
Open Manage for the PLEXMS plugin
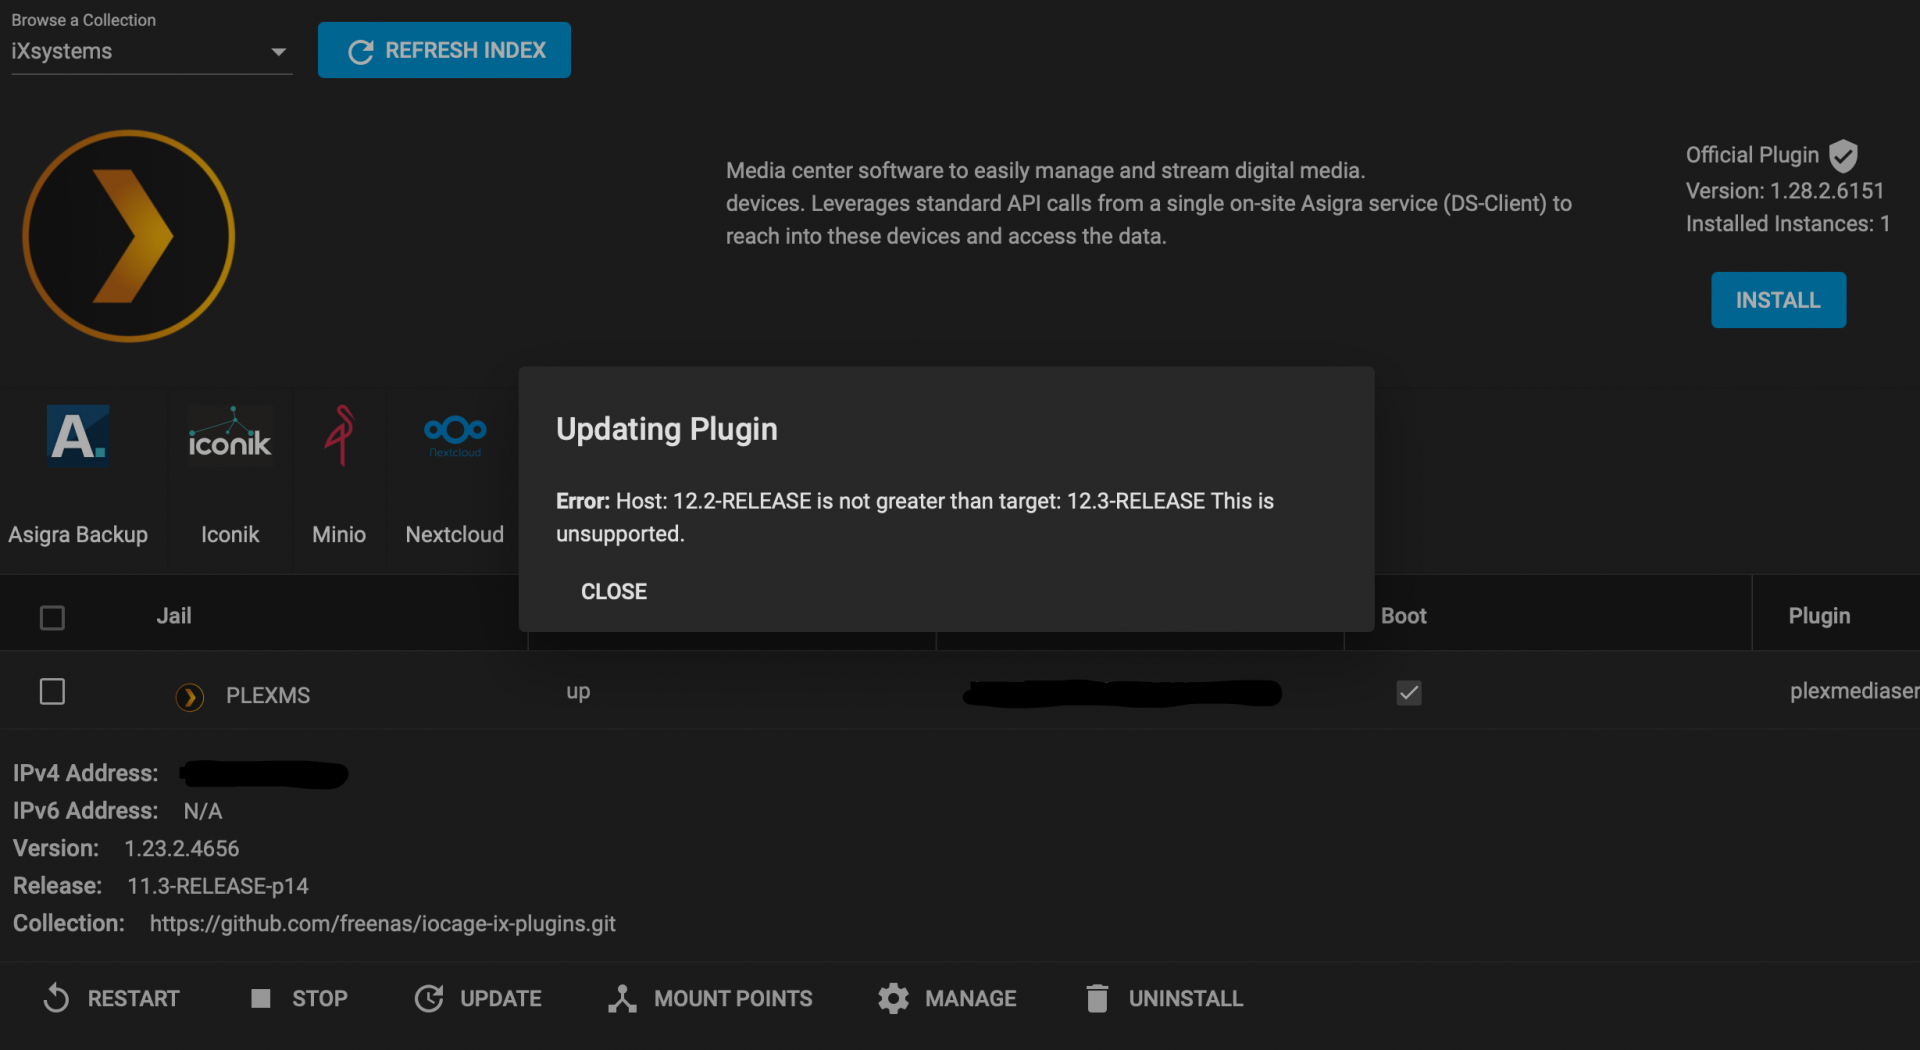pyautogui.click(x=947, y=998)
